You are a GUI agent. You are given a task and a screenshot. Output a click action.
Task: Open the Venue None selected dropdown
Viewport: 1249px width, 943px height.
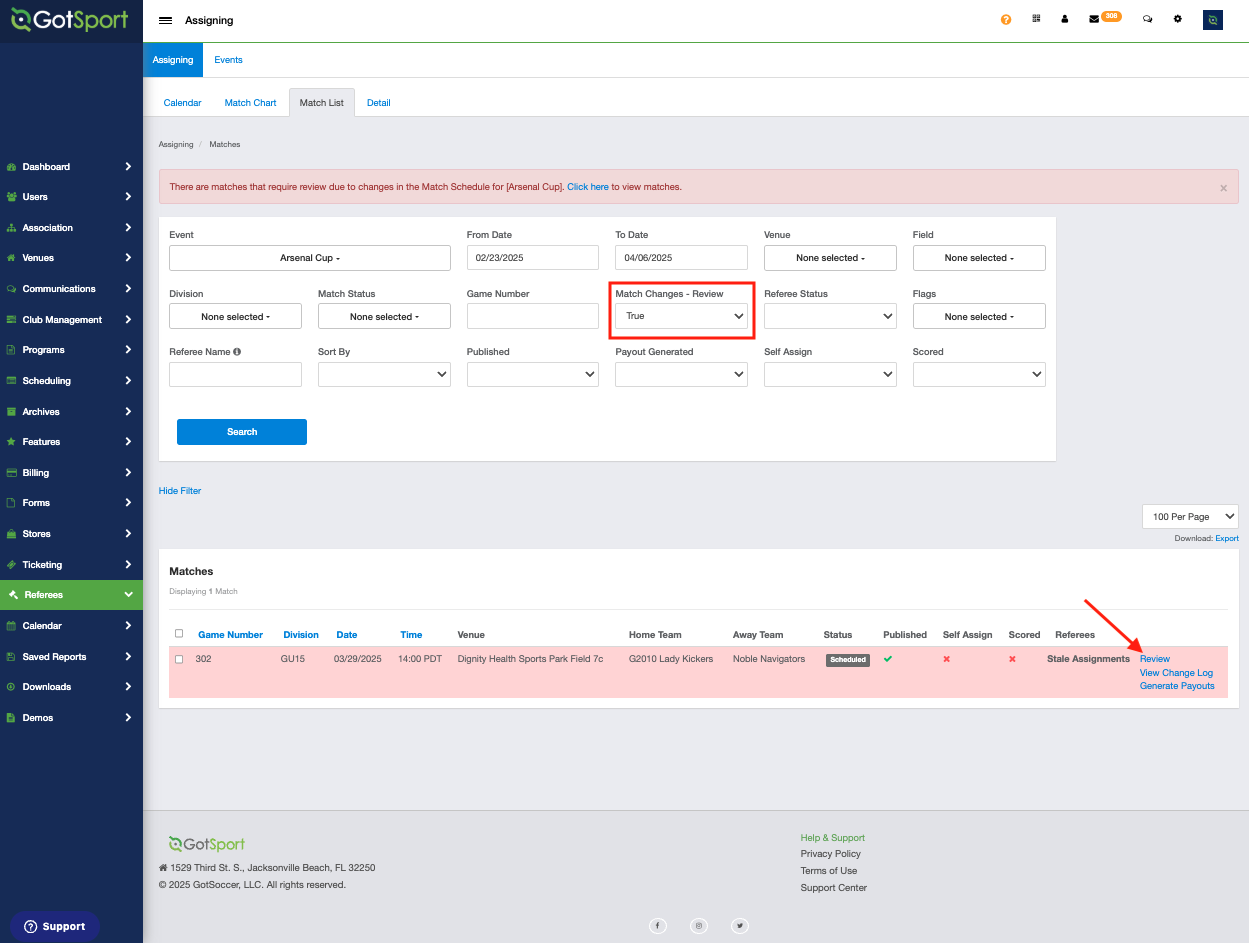(x=830, y=257)
